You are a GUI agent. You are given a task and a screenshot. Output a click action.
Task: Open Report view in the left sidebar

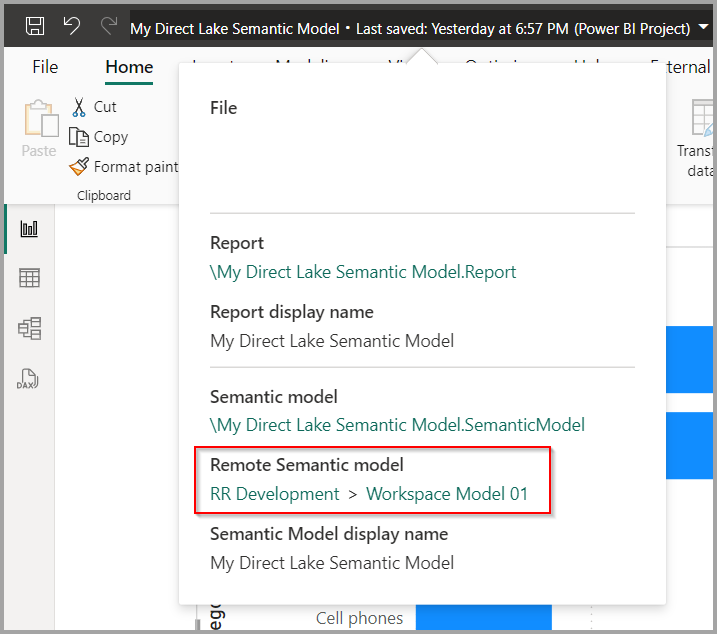tap(29, 228)
